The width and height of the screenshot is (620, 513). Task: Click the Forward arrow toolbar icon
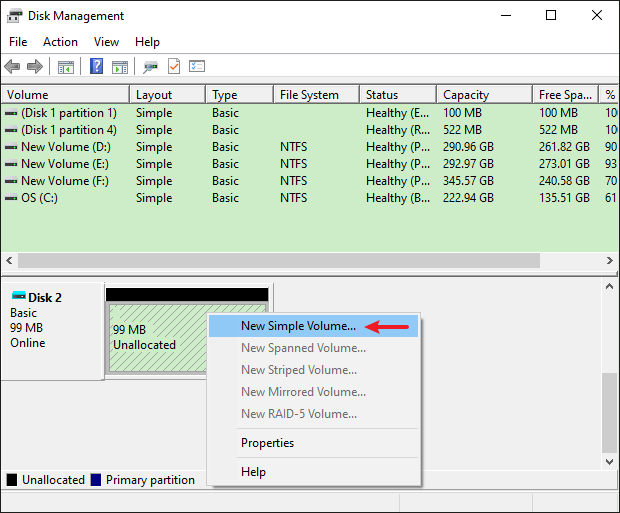35,66
